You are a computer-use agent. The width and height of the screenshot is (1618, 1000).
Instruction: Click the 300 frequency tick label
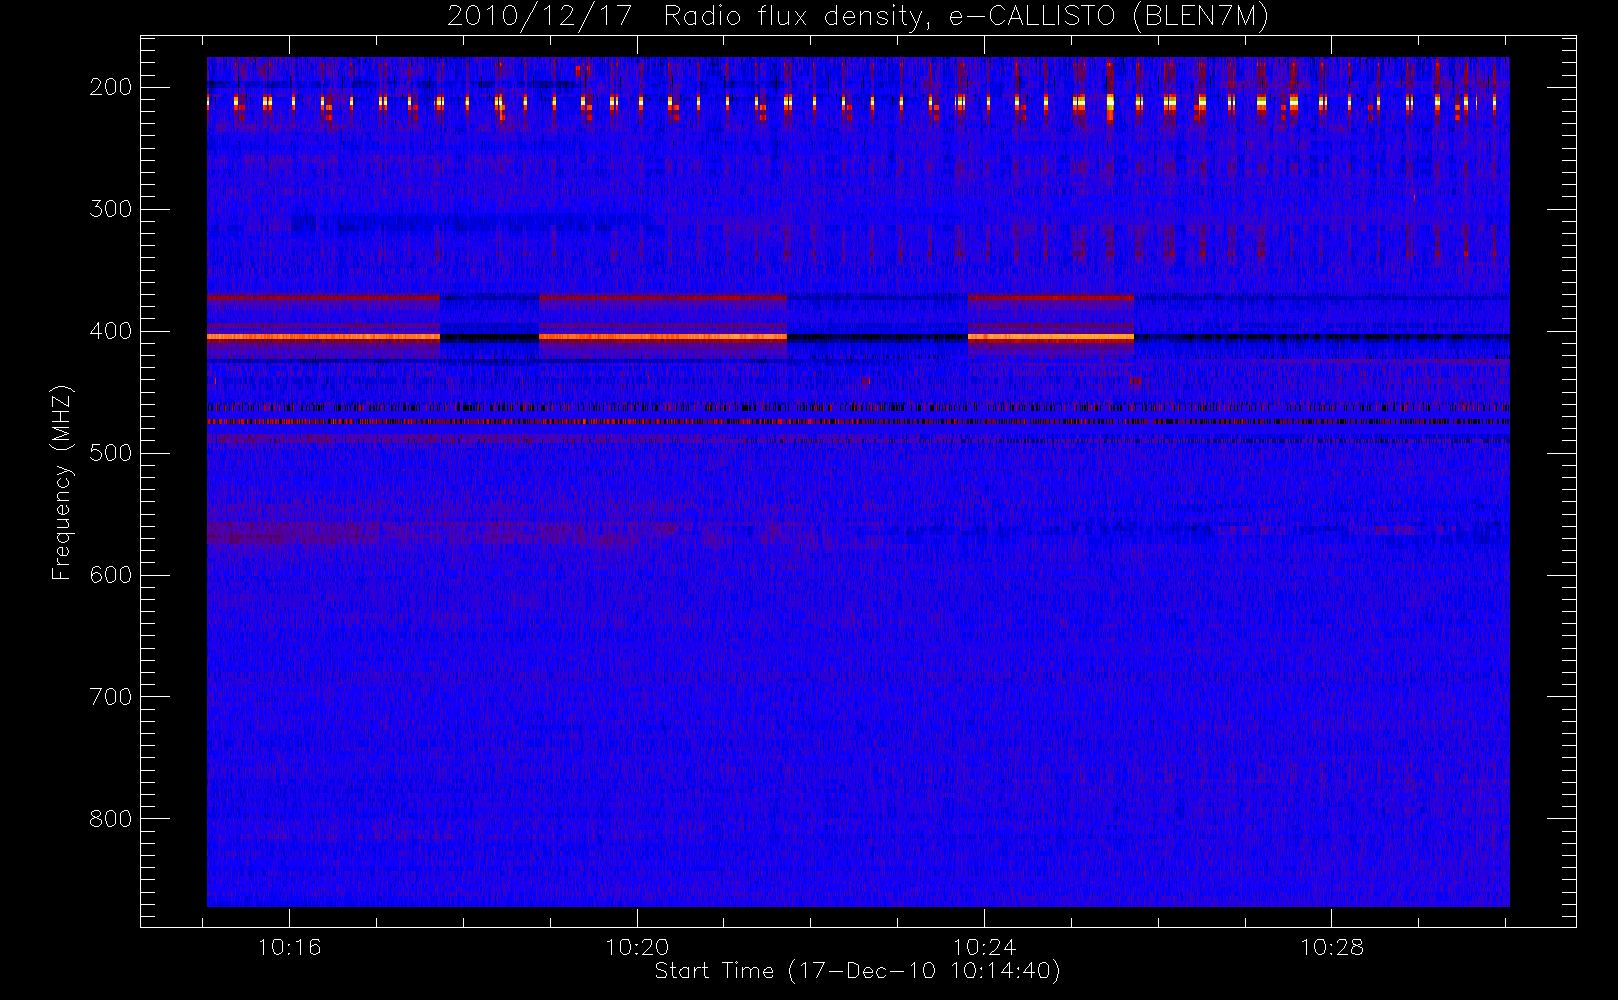111,209
